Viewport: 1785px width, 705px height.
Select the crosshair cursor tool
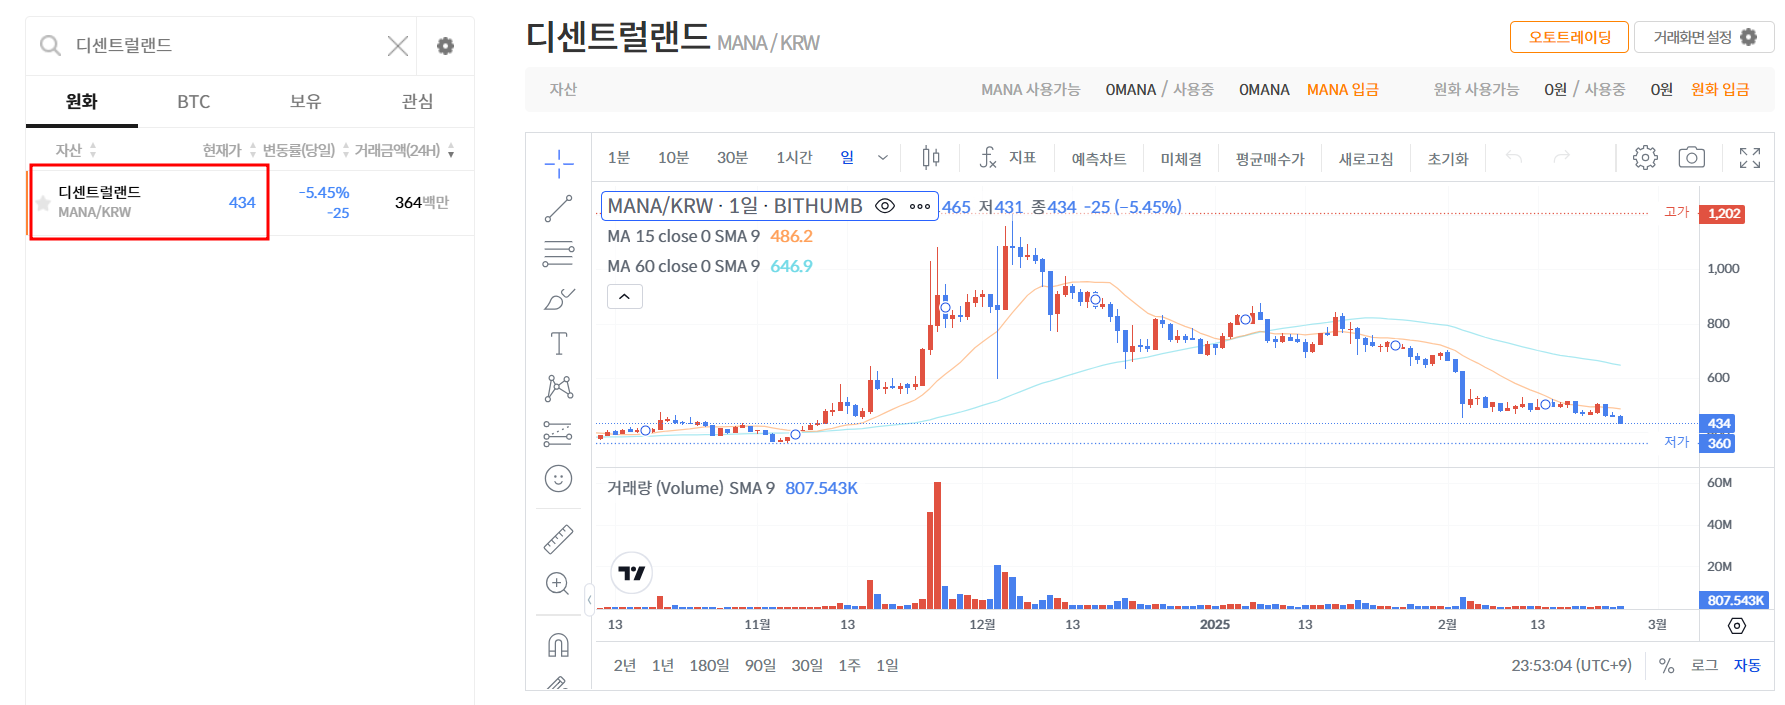[559, 163]
